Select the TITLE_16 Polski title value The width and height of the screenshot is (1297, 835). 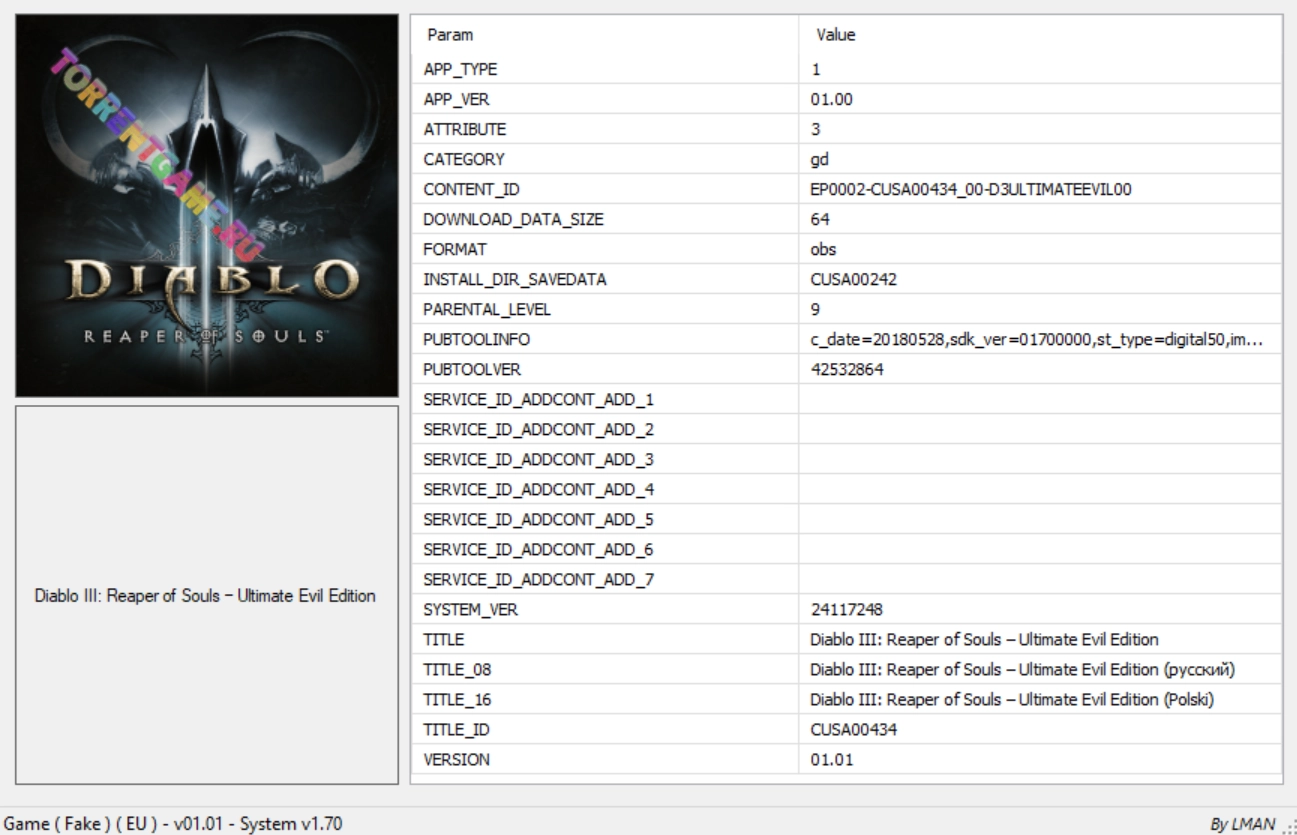click(x=1012, y=699)
